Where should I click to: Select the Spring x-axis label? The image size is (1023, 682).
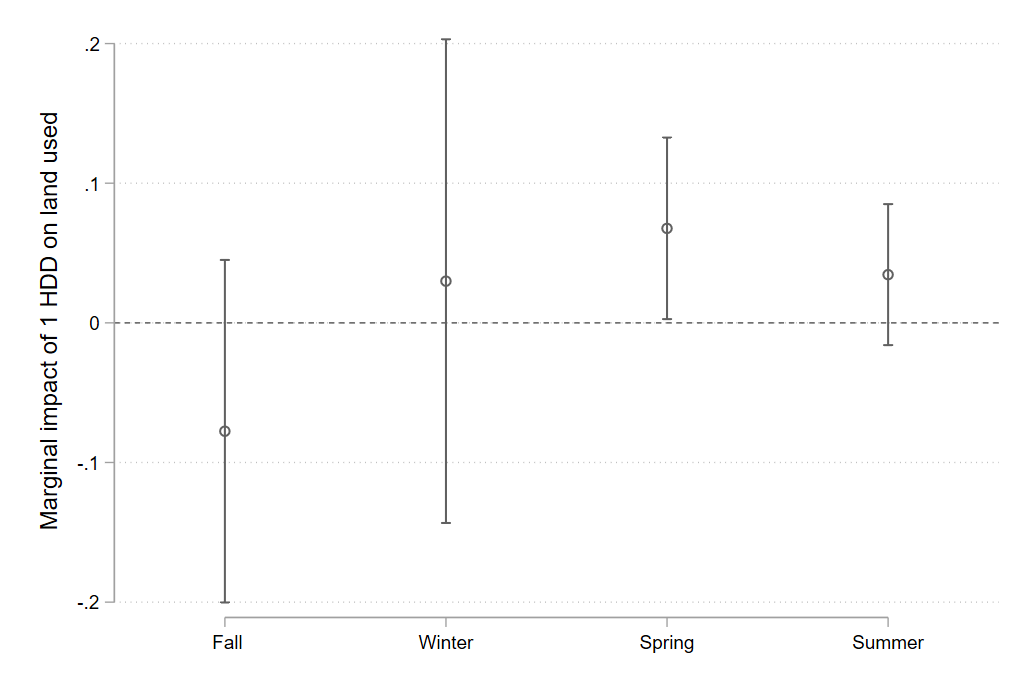click(x=667, y=643)
